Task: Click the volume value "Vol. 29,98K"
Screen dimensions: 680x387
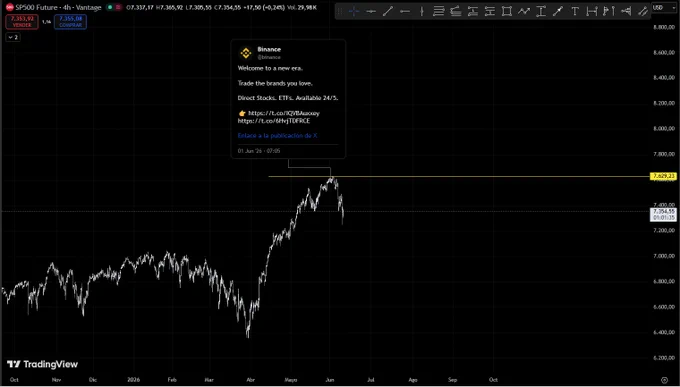Action: 302,7
